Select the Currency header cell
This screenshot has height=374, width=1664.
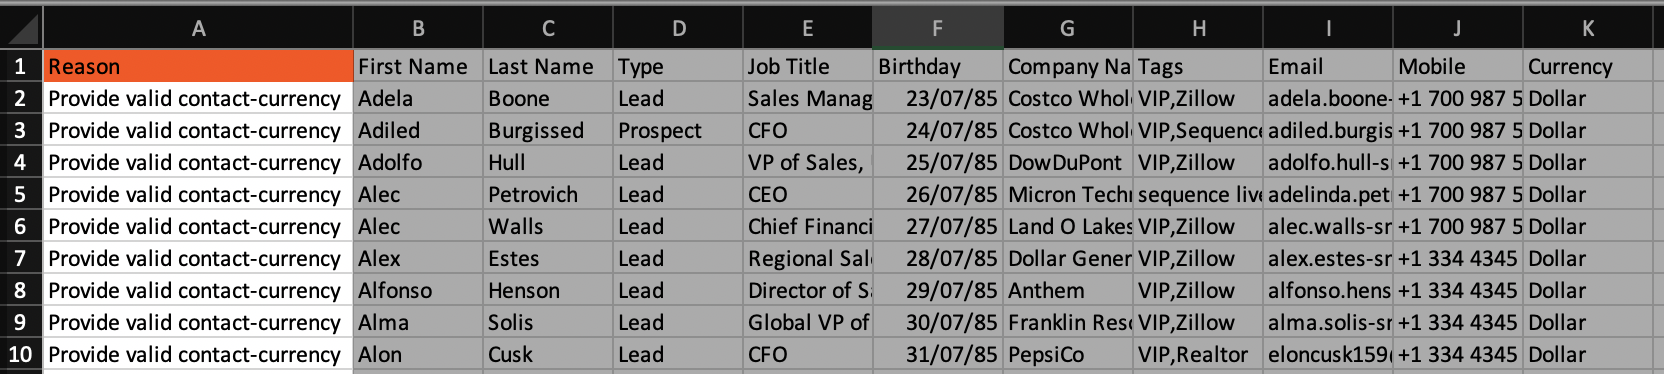tap(1588, 66)
